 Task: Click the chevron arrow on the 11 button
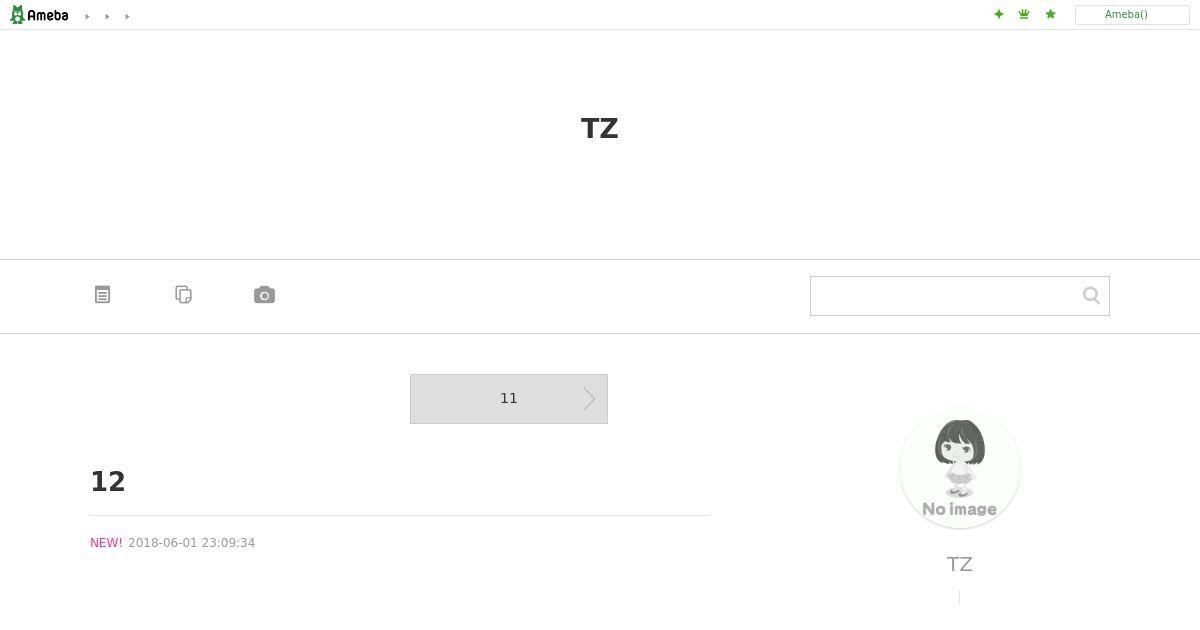(590, 399)
